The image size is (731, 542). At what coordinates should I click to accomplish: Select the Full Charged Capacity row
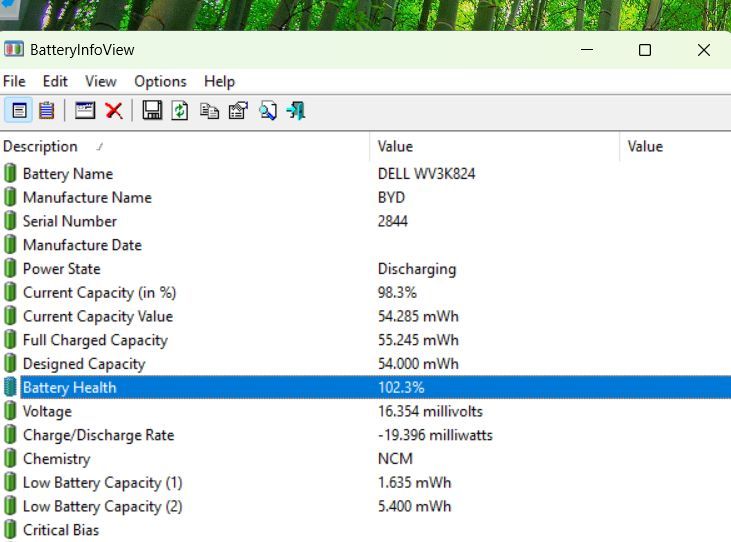click(95, 340)
